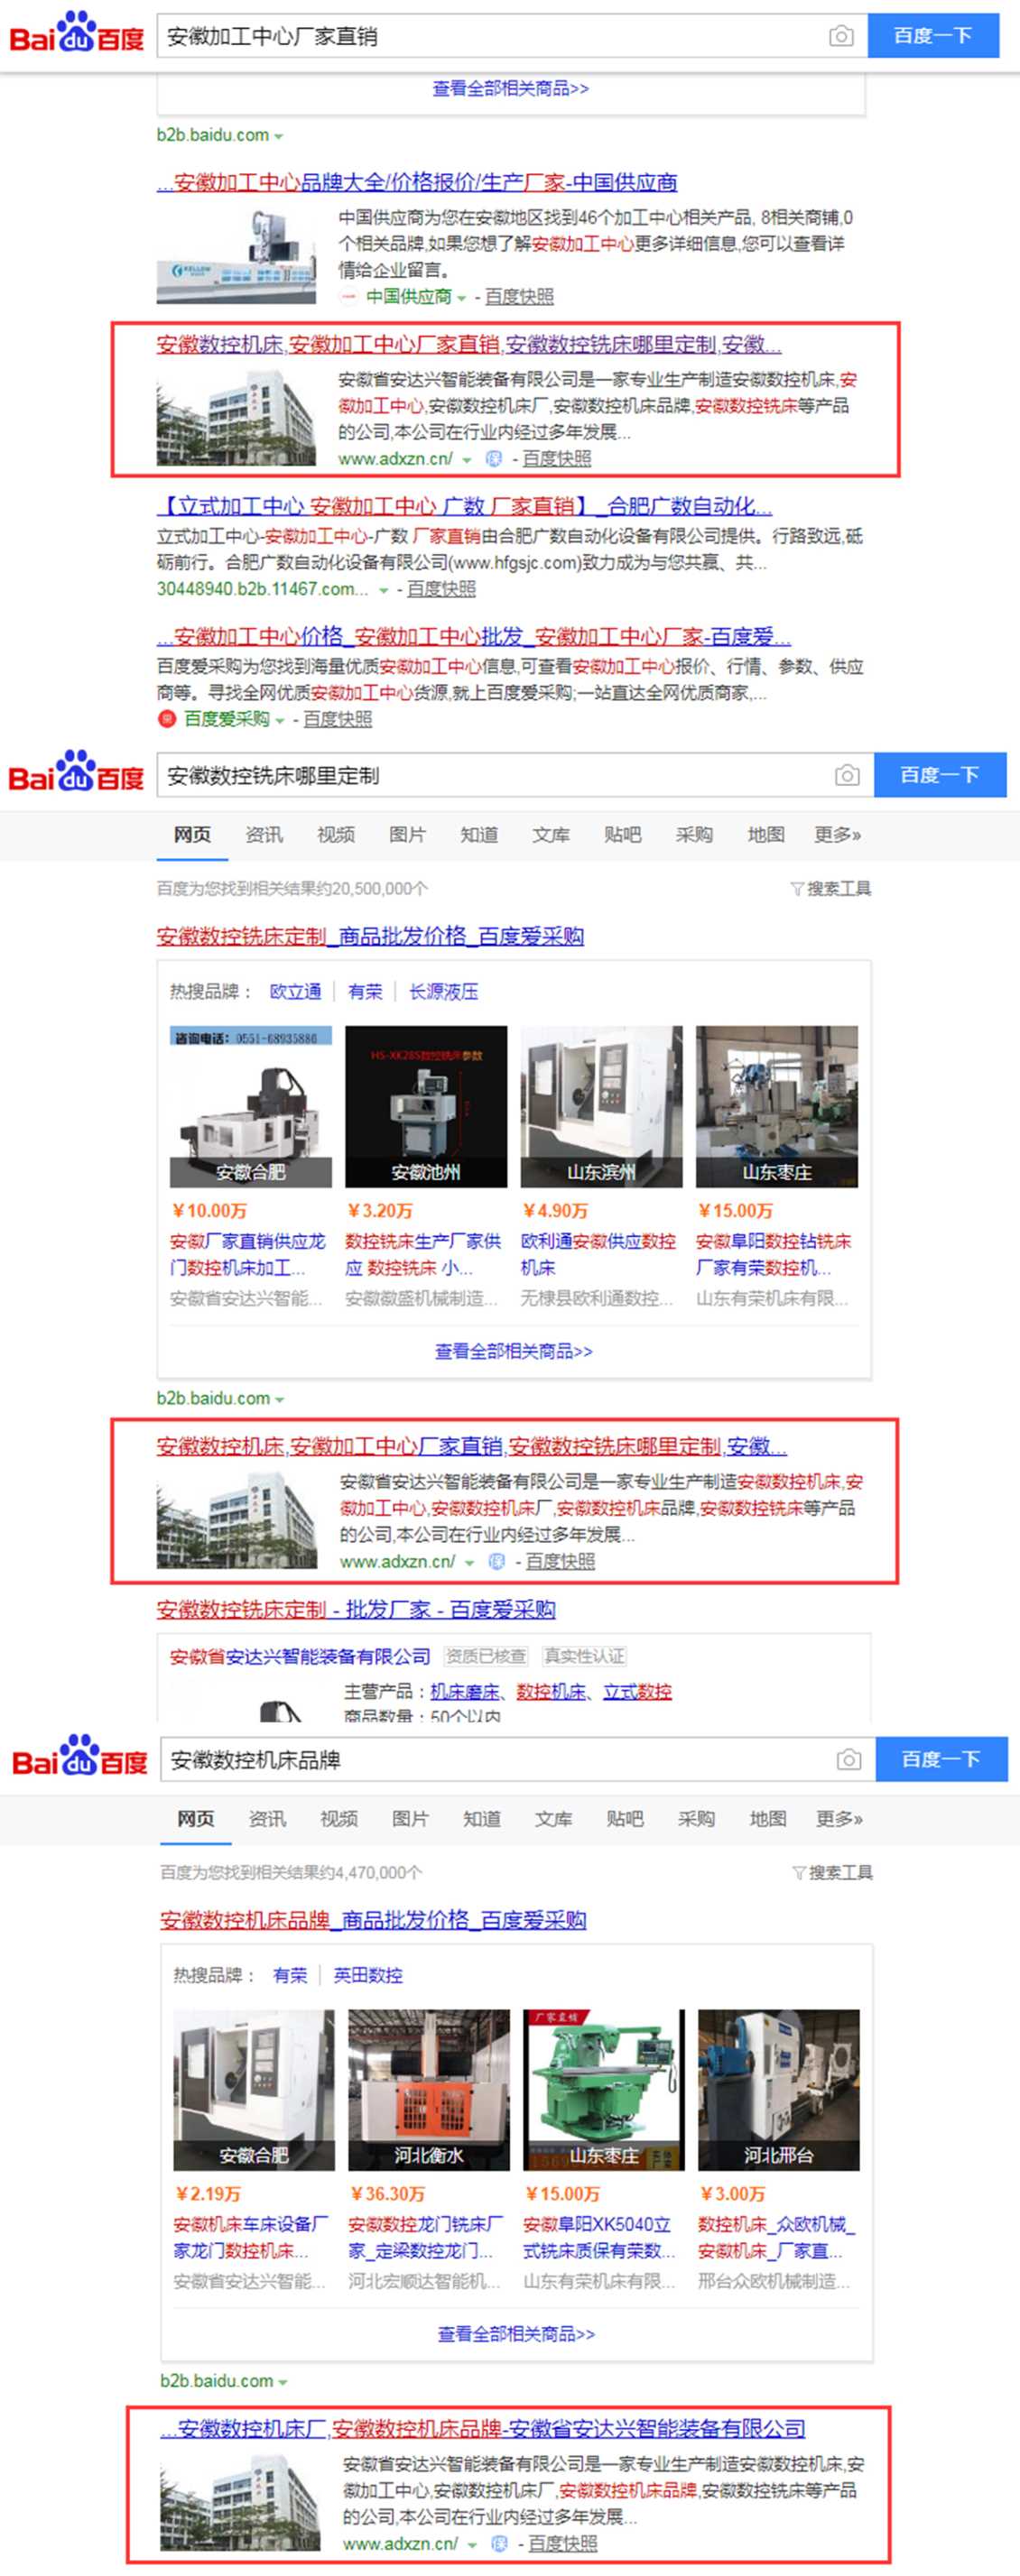Select 图片 tab under 安徽数控铣床哪里定制 search

click(x=407, y=835)
